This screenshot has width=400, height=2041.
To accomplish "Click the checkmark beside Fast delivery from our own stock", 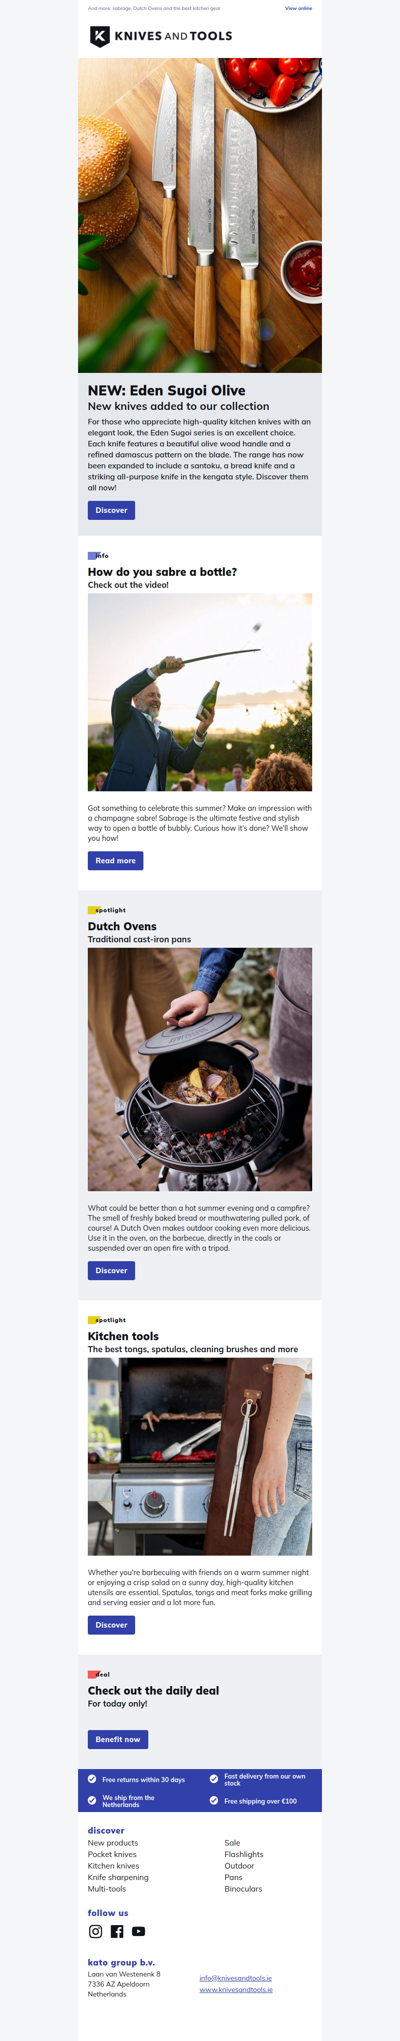I will tap(214, 1779).
